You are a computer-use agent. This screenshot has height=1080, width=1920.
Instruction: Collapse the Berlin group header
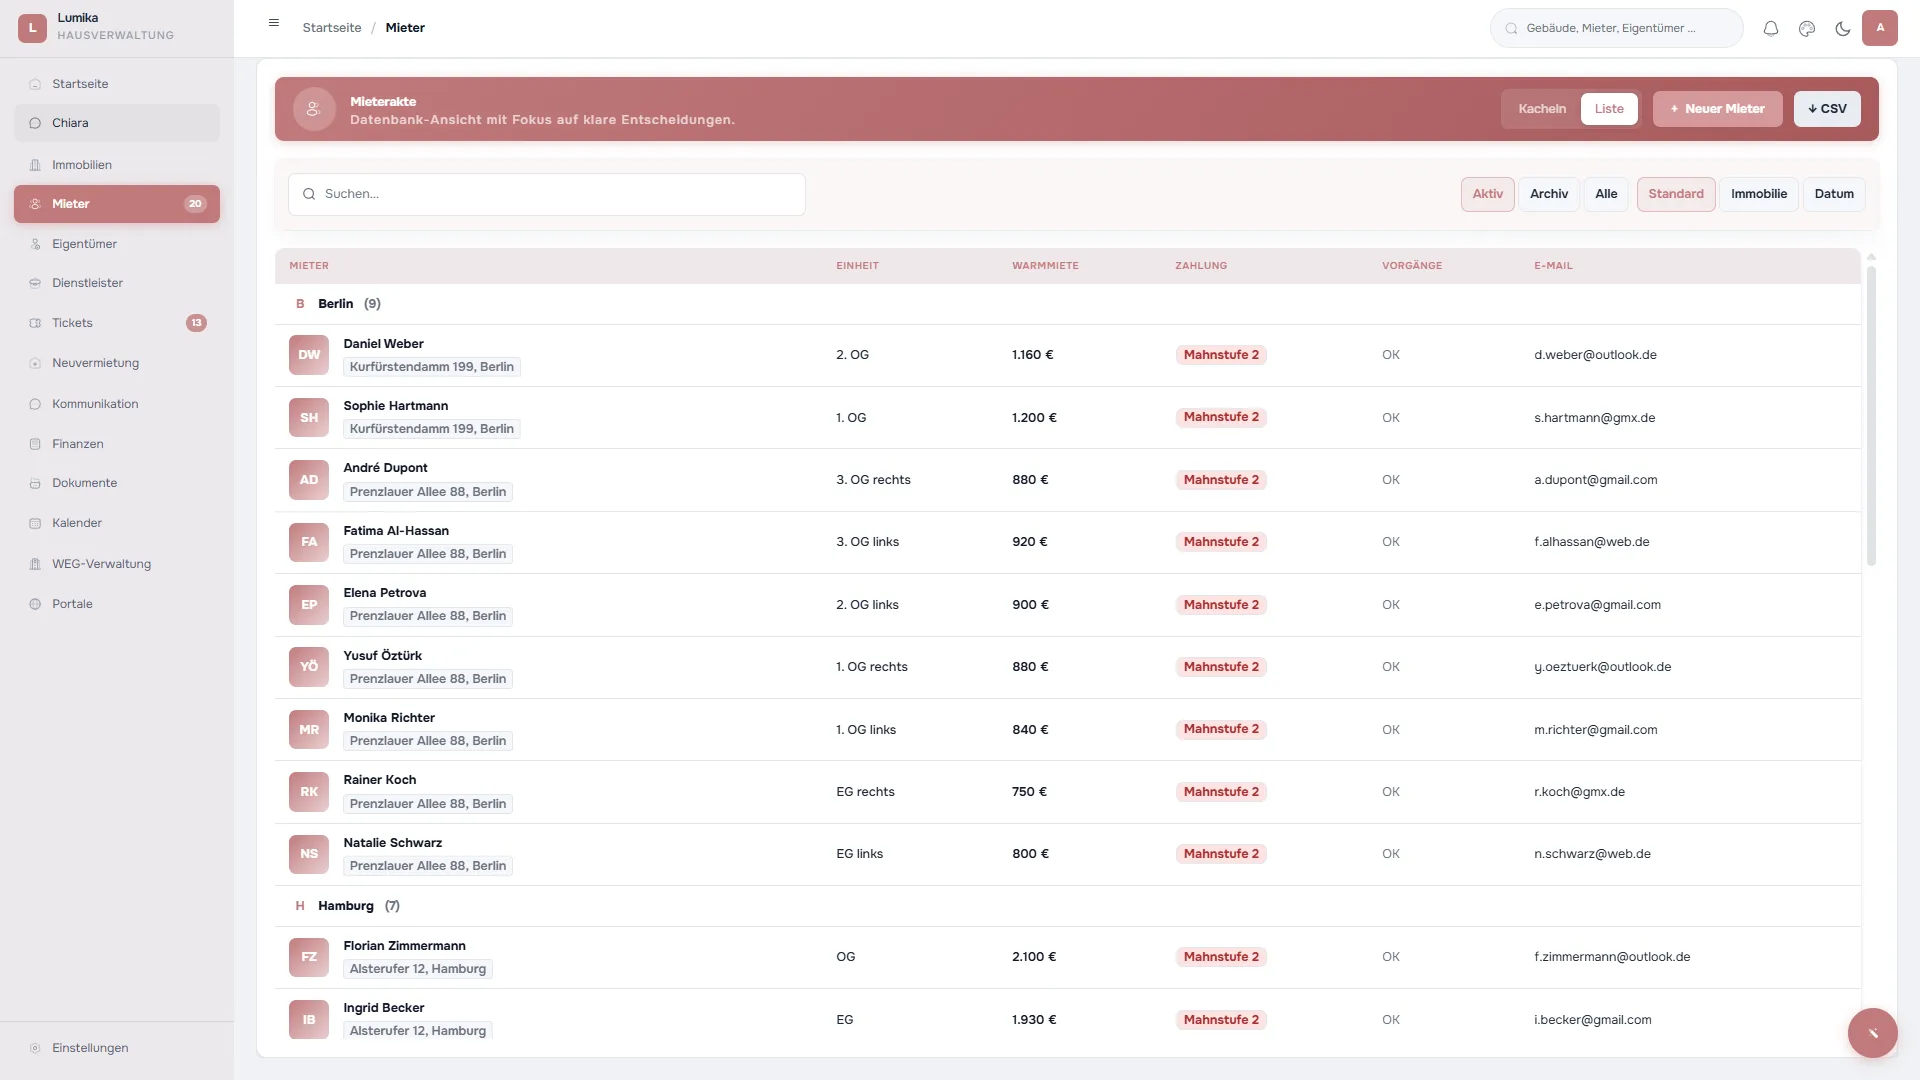(x=336, y=304)
